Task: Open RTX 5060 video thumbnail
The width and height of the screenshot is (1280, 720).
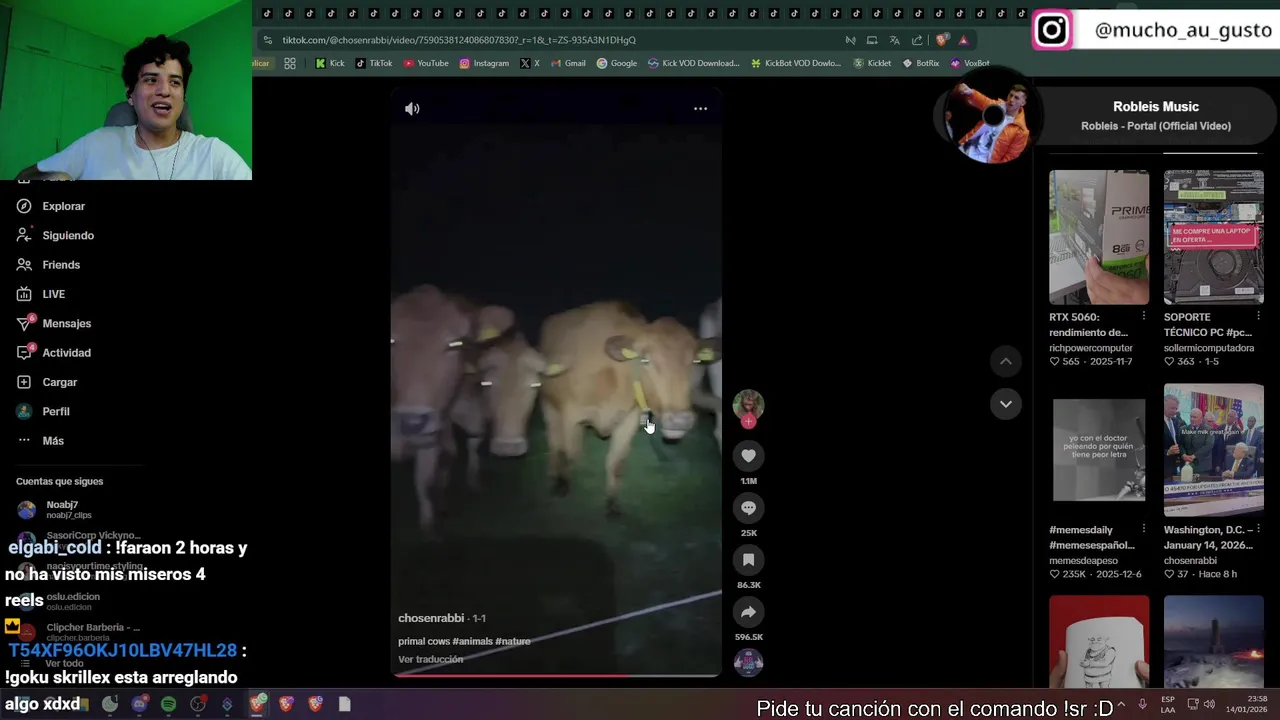Action: tap(1099, 237)
